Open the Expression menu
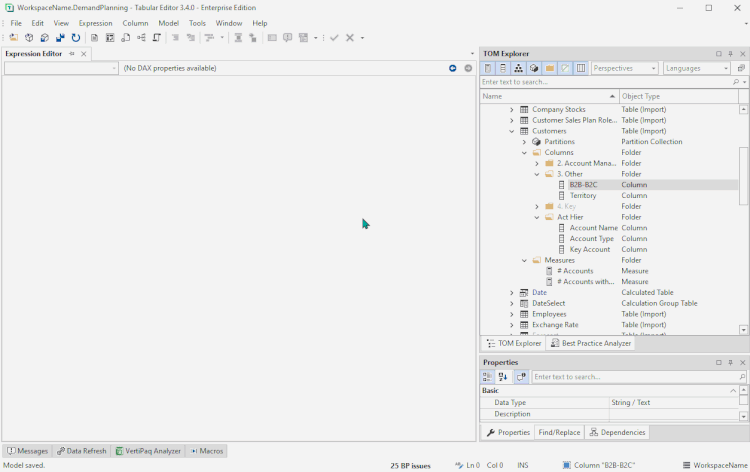The width and height of the screenshot is (750, 472). click(96, 23)
